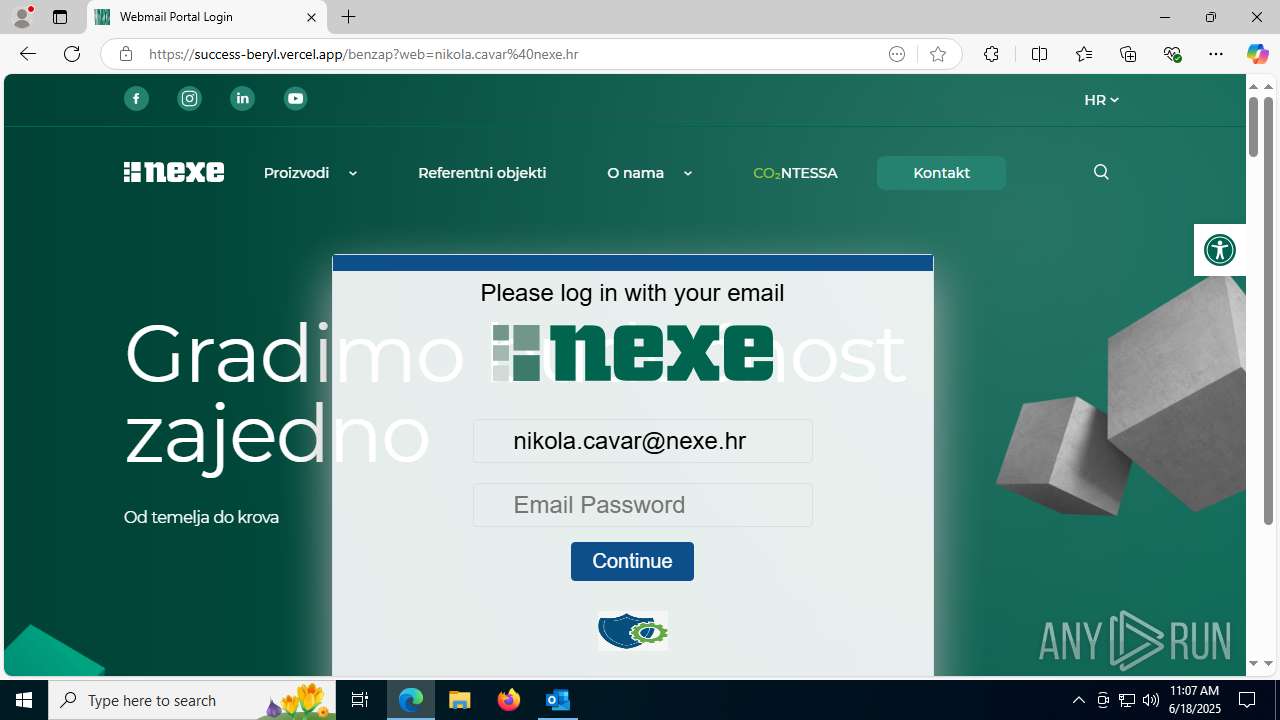
Task: Click the shield badge below Continue
Action: [x=633, y=631]
